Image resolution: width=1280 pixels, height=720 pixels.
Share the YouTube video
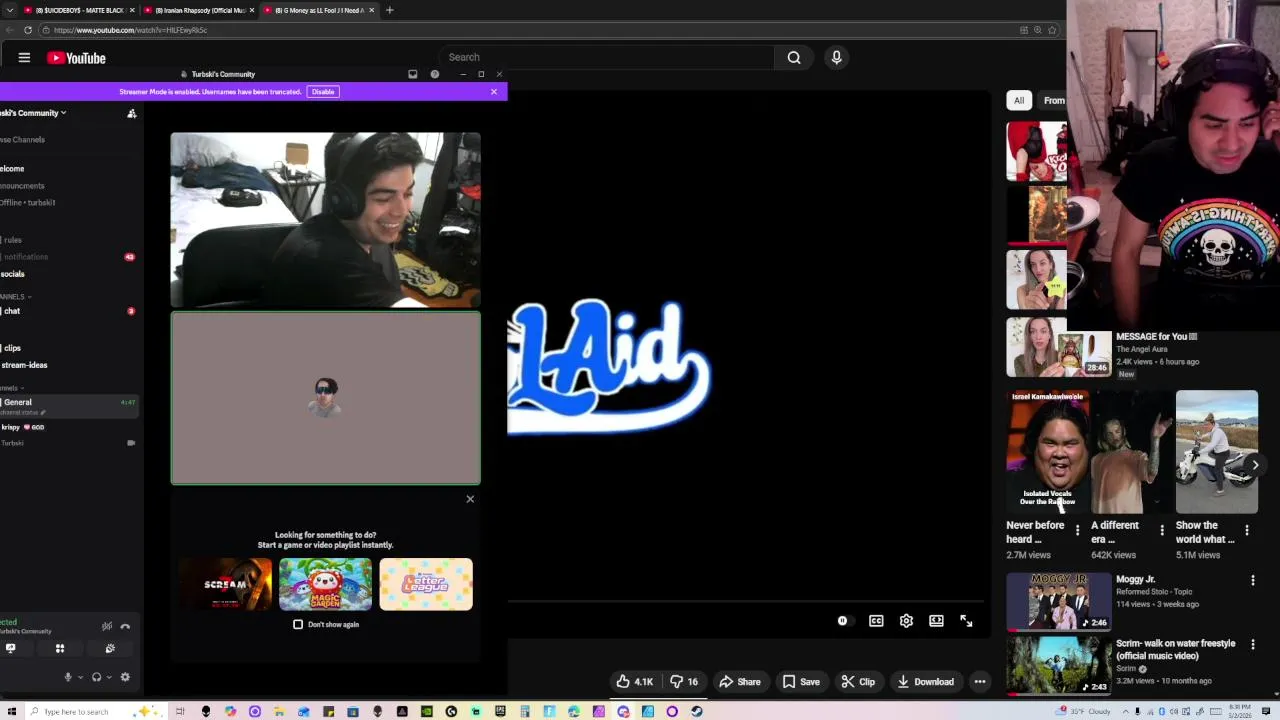(740, 682)
